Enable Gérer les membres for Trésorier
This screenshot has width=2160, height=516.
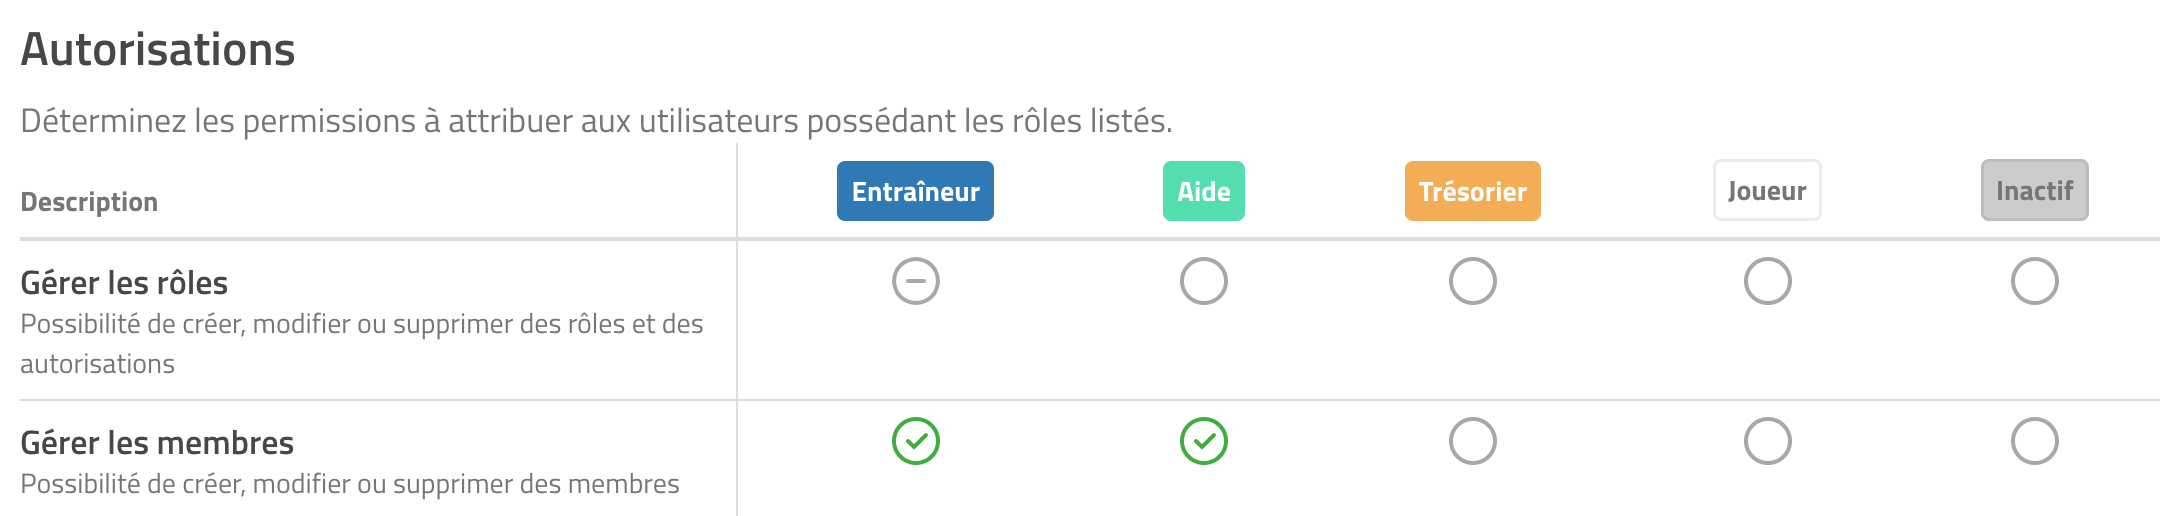pos(1473,441)
